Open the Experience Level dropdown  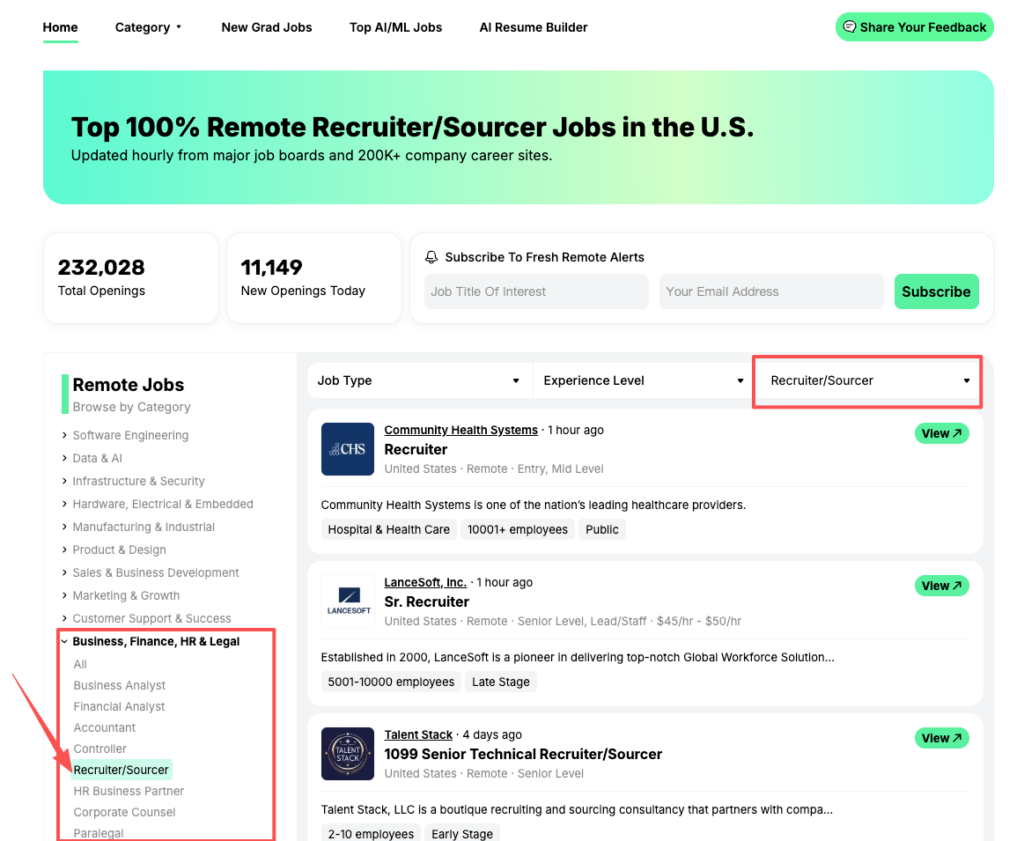642,381
